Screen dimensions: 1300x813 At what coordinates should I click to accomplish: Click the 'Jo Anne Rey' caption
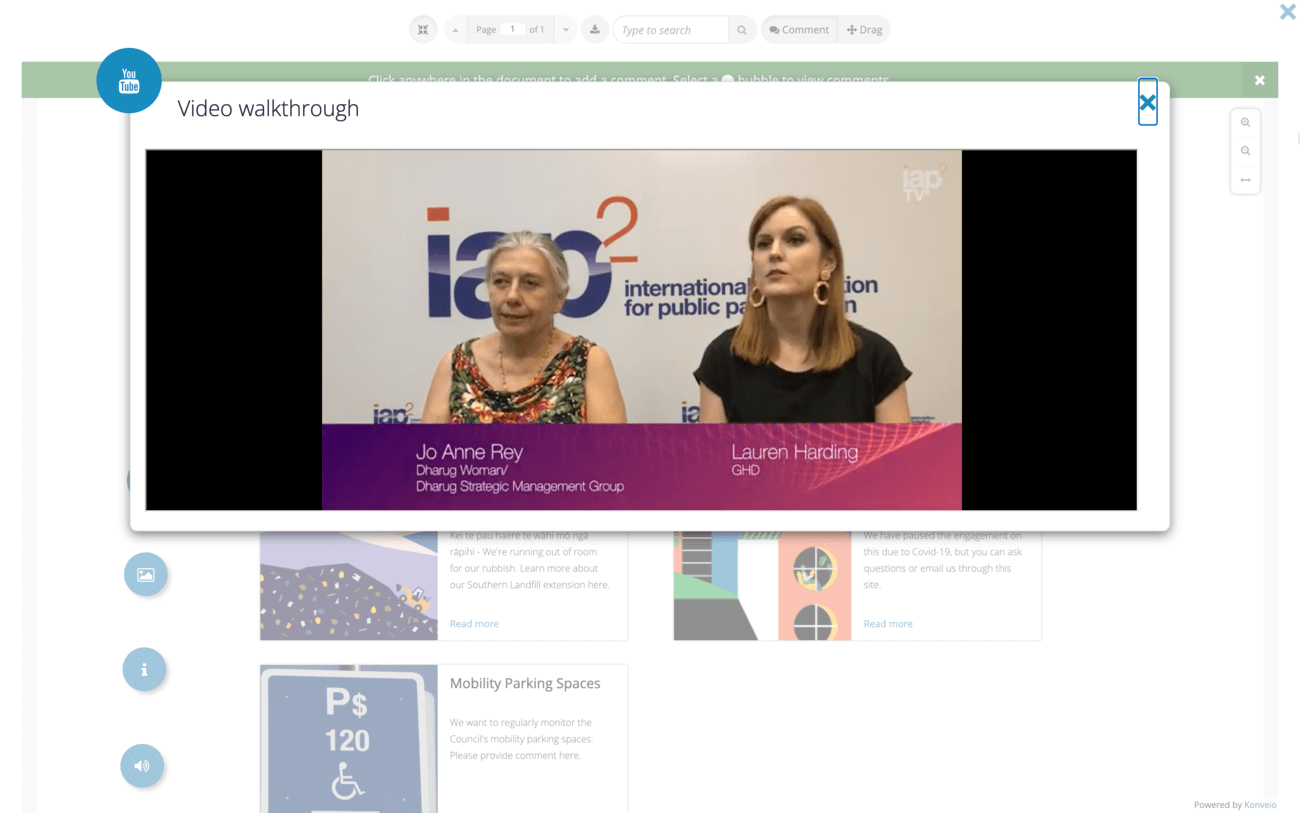[469, 452]
